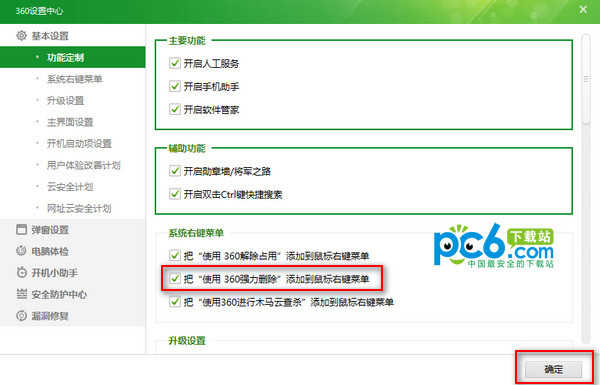Click the timer icon beside 开机小助手
The image size is (600, 385).
[21, 272]
